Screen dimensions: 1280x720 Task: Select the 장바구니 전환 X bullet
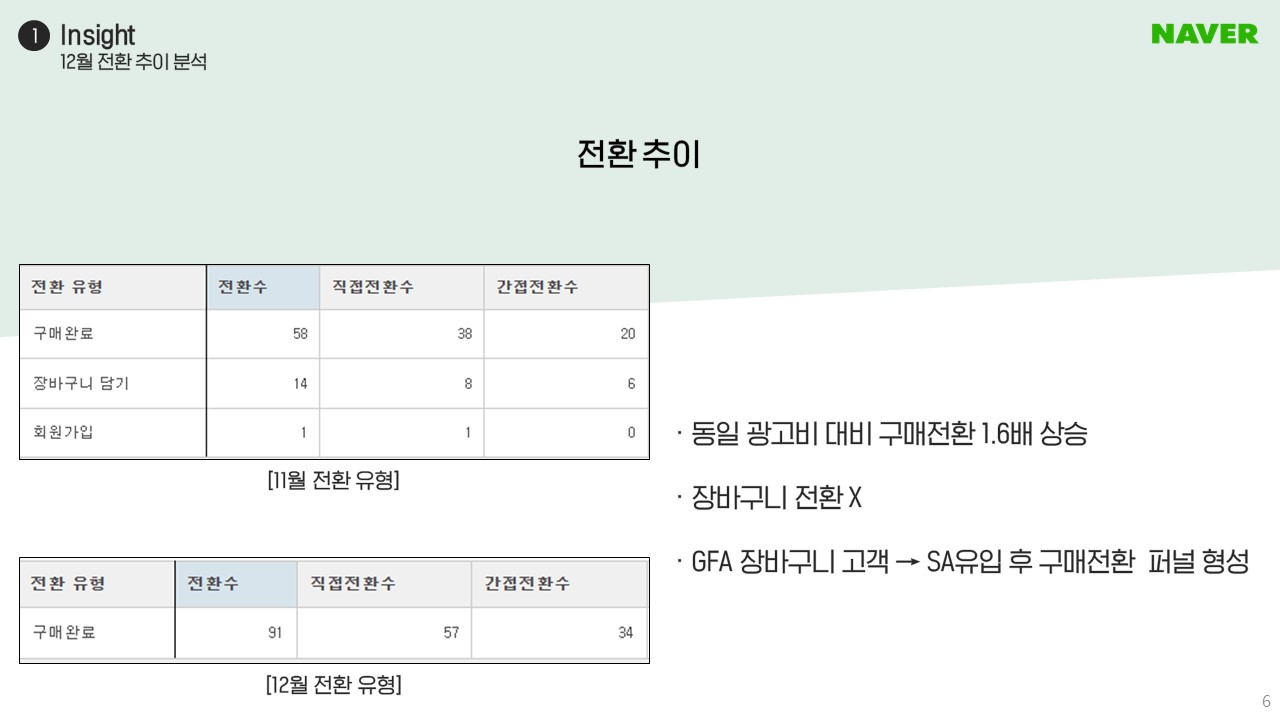click(x=769, y=498)
